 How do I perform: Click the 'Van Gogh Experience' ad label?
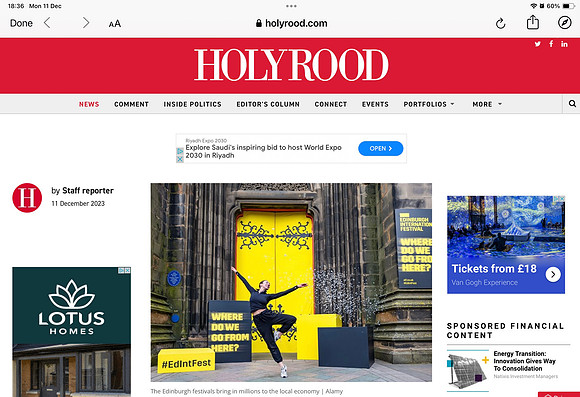(x=485, y=283)
